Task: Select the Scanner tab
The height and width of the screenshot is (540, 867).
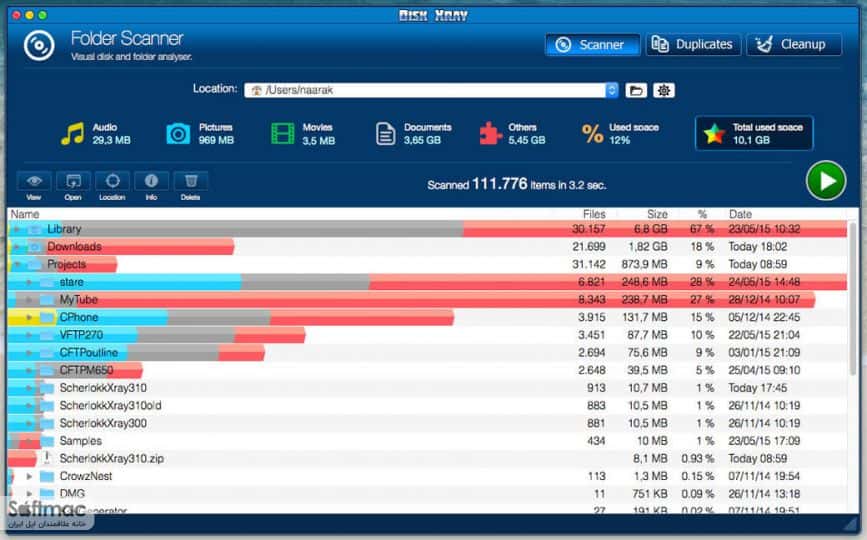Action: tap(592, 44)
